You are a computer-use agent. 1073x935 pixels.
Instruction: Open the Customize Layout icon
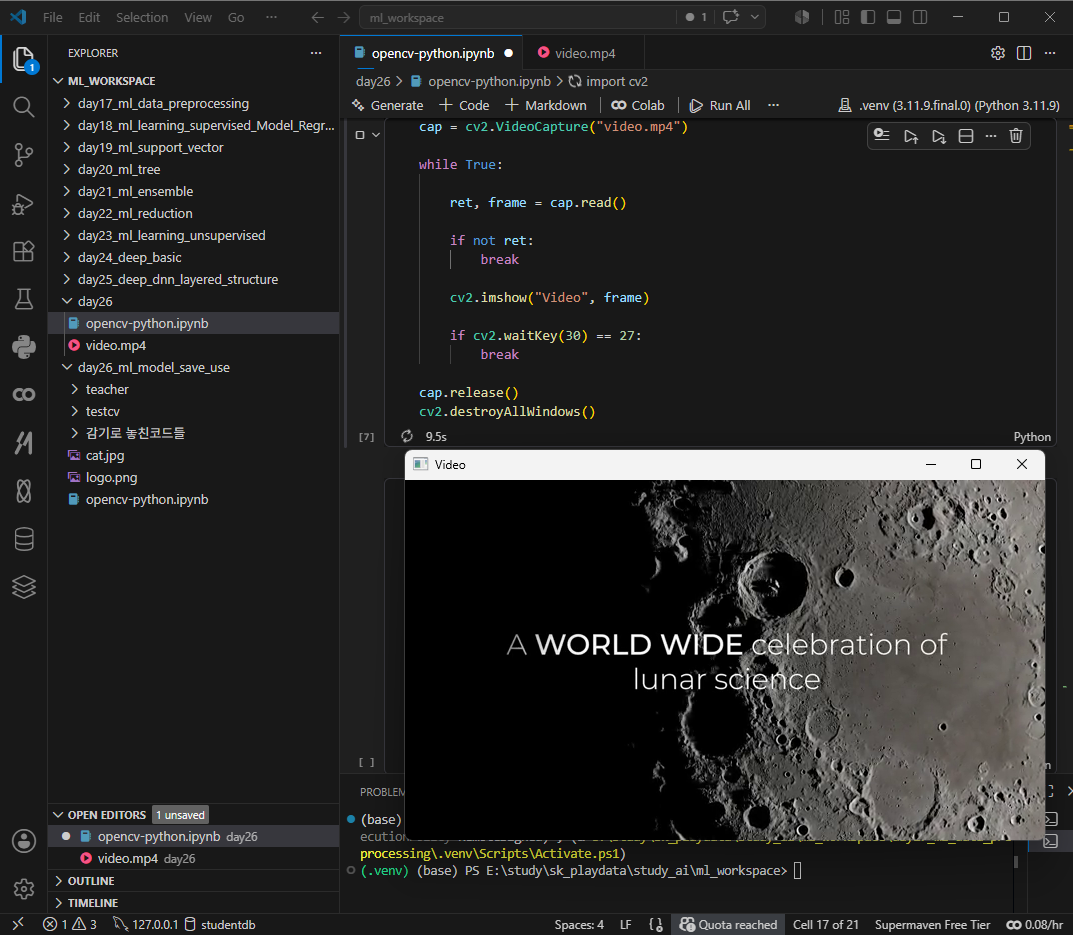[842, 17]
